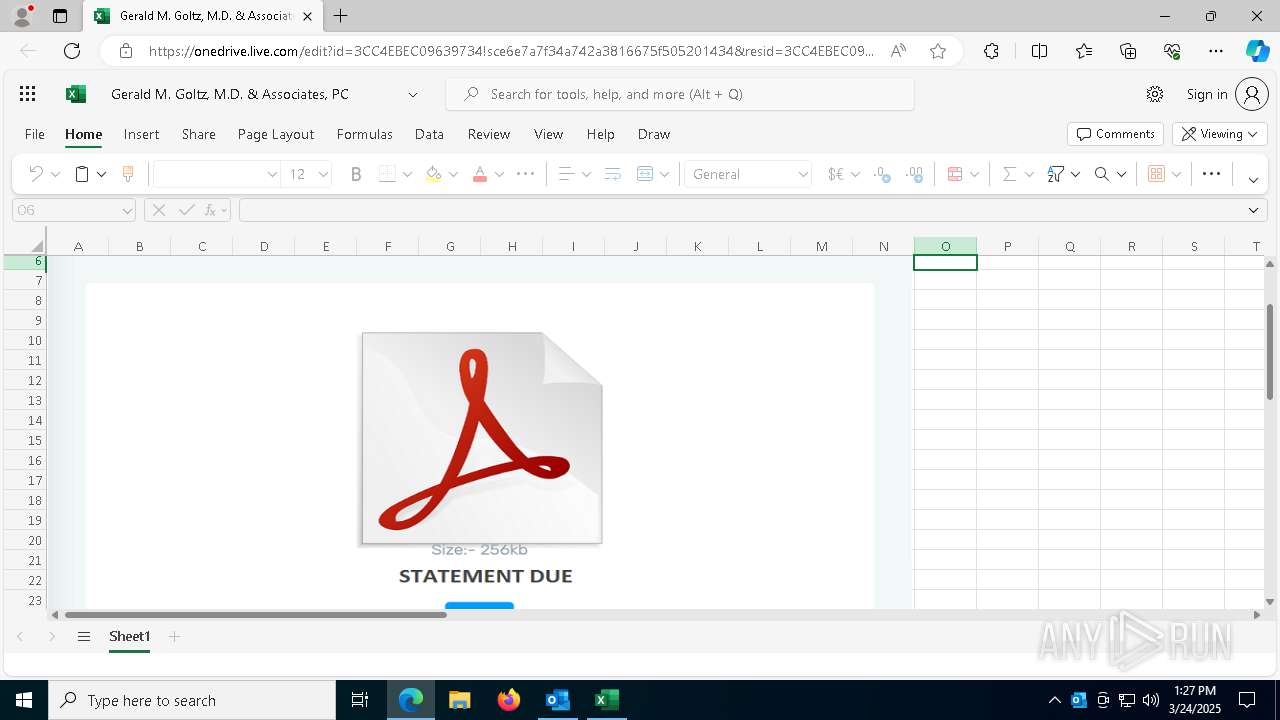
Task: Click the Undo arrow icon
Action: [35, 174]
